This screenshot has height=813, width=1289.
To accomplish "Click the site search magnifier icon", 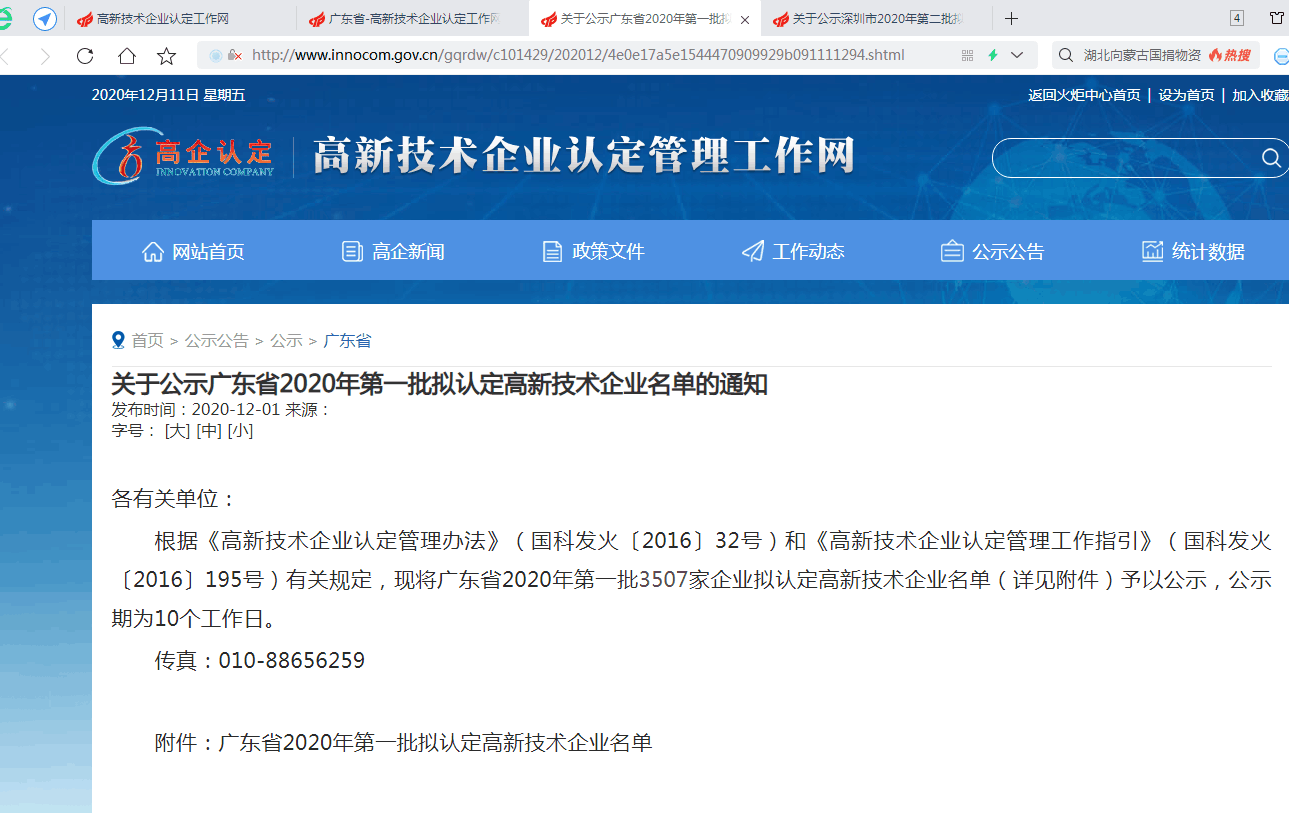I will tap(1269, 158).
